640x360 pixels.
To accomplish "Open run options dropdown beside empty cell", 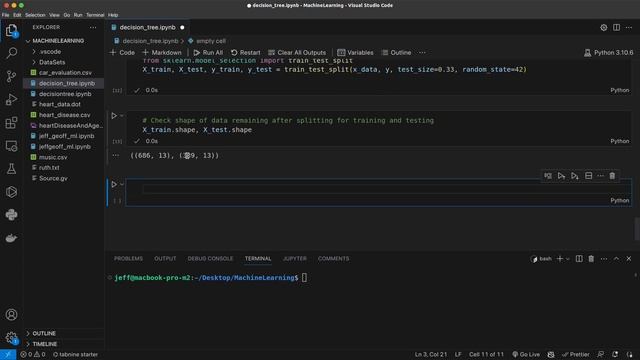I will coord(122,184).
